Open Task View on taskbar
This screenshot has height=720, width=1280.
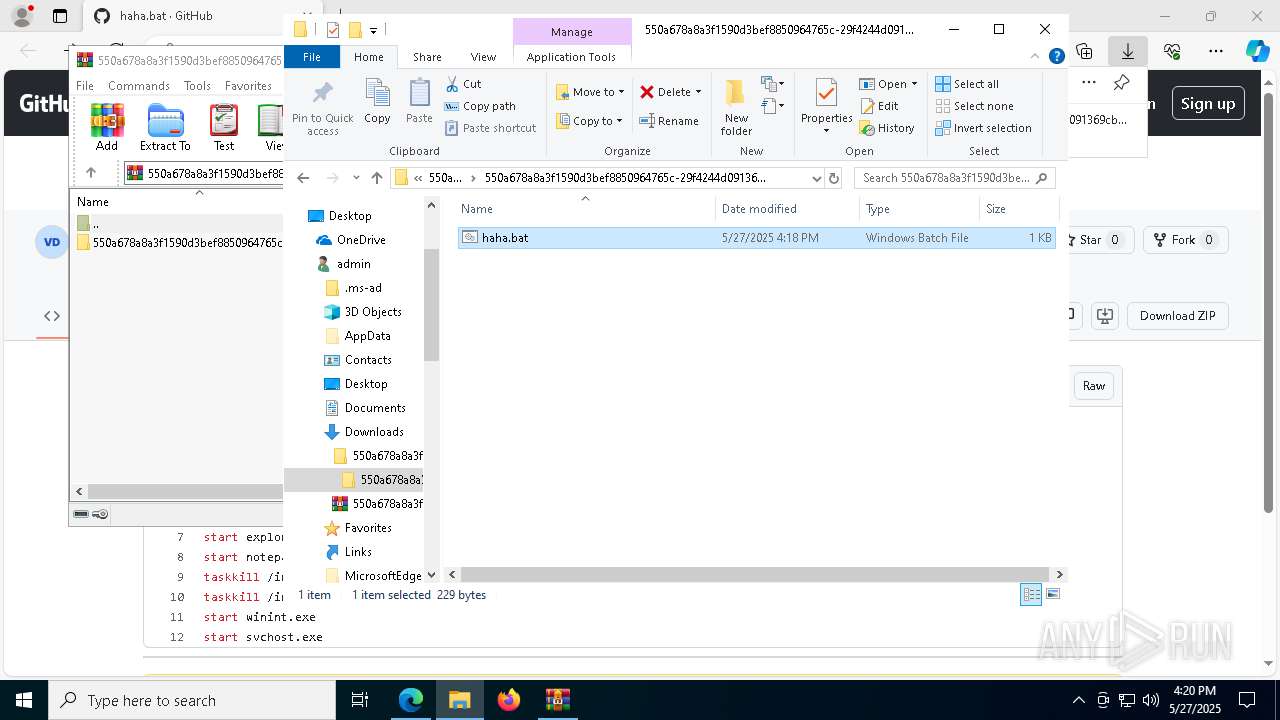(361, 700)
